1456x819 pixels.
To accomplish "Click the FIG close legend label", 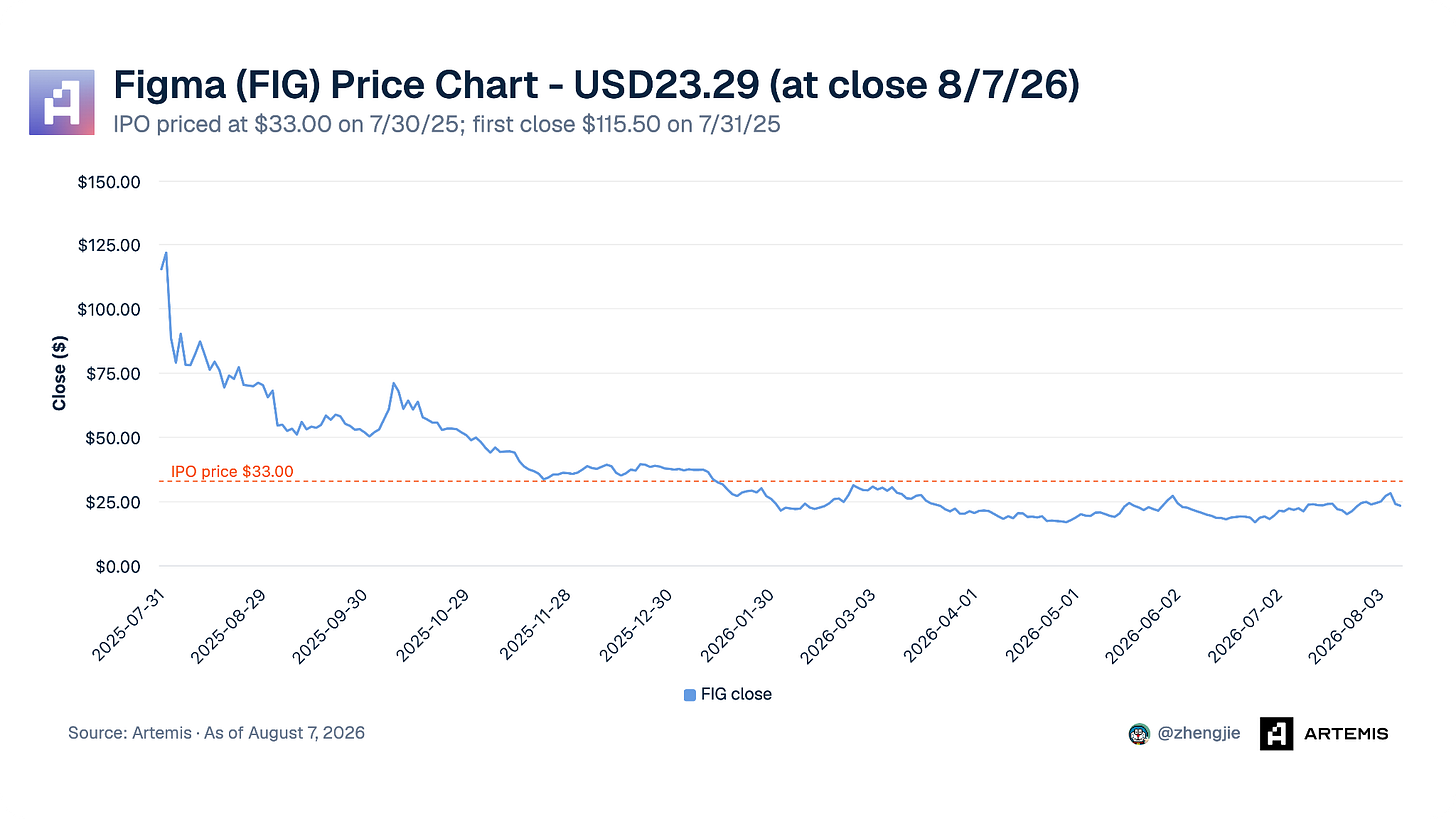I will click(x=736, y=694).
